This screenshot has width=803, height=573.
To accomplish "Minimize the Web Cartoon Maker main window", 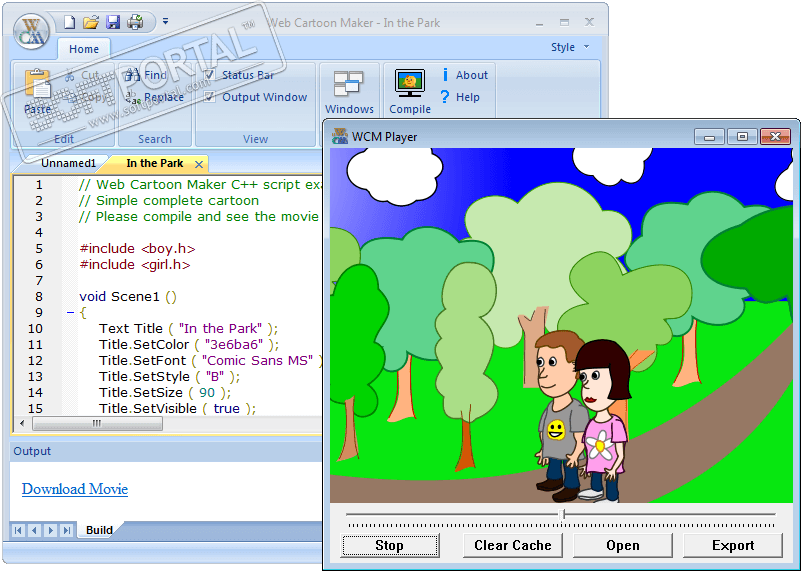I will (x=540, y=23).
